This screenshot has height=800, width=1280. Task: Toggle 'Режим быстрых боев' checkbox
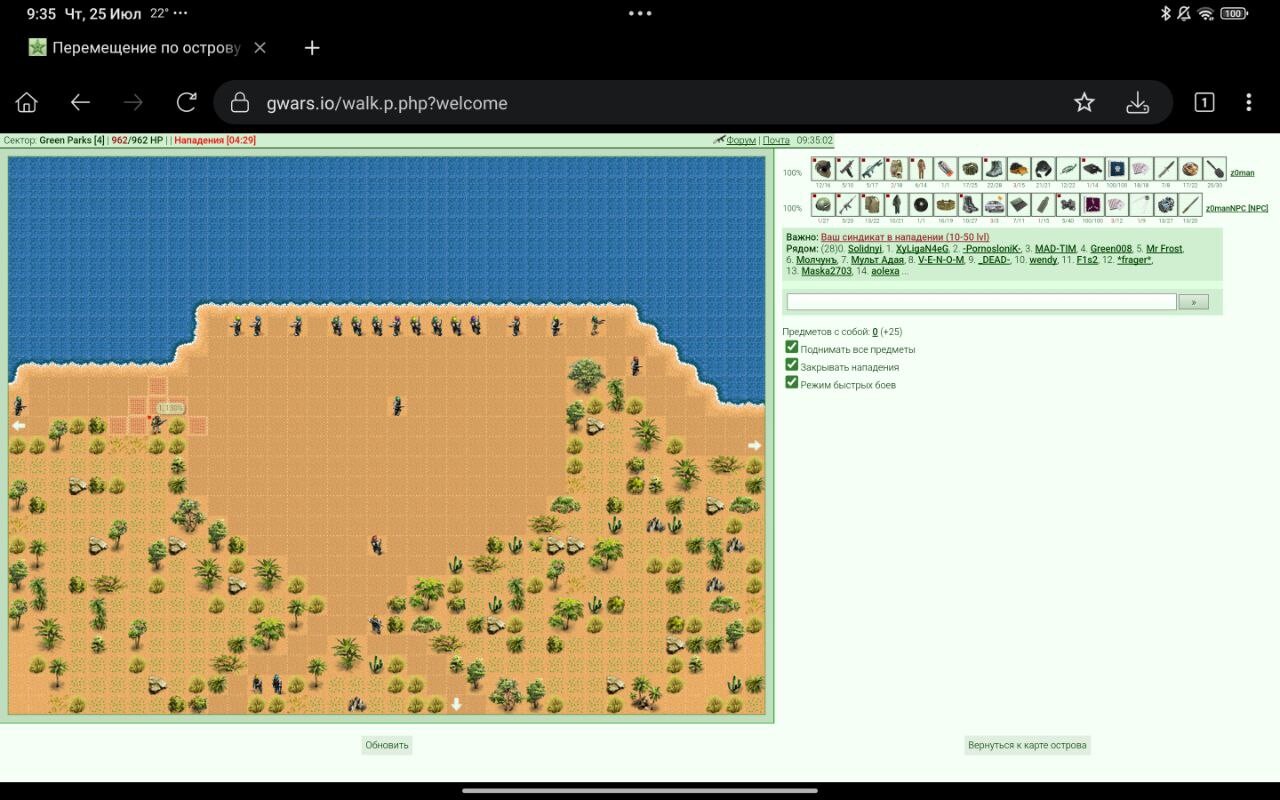[x=792, y=382]
